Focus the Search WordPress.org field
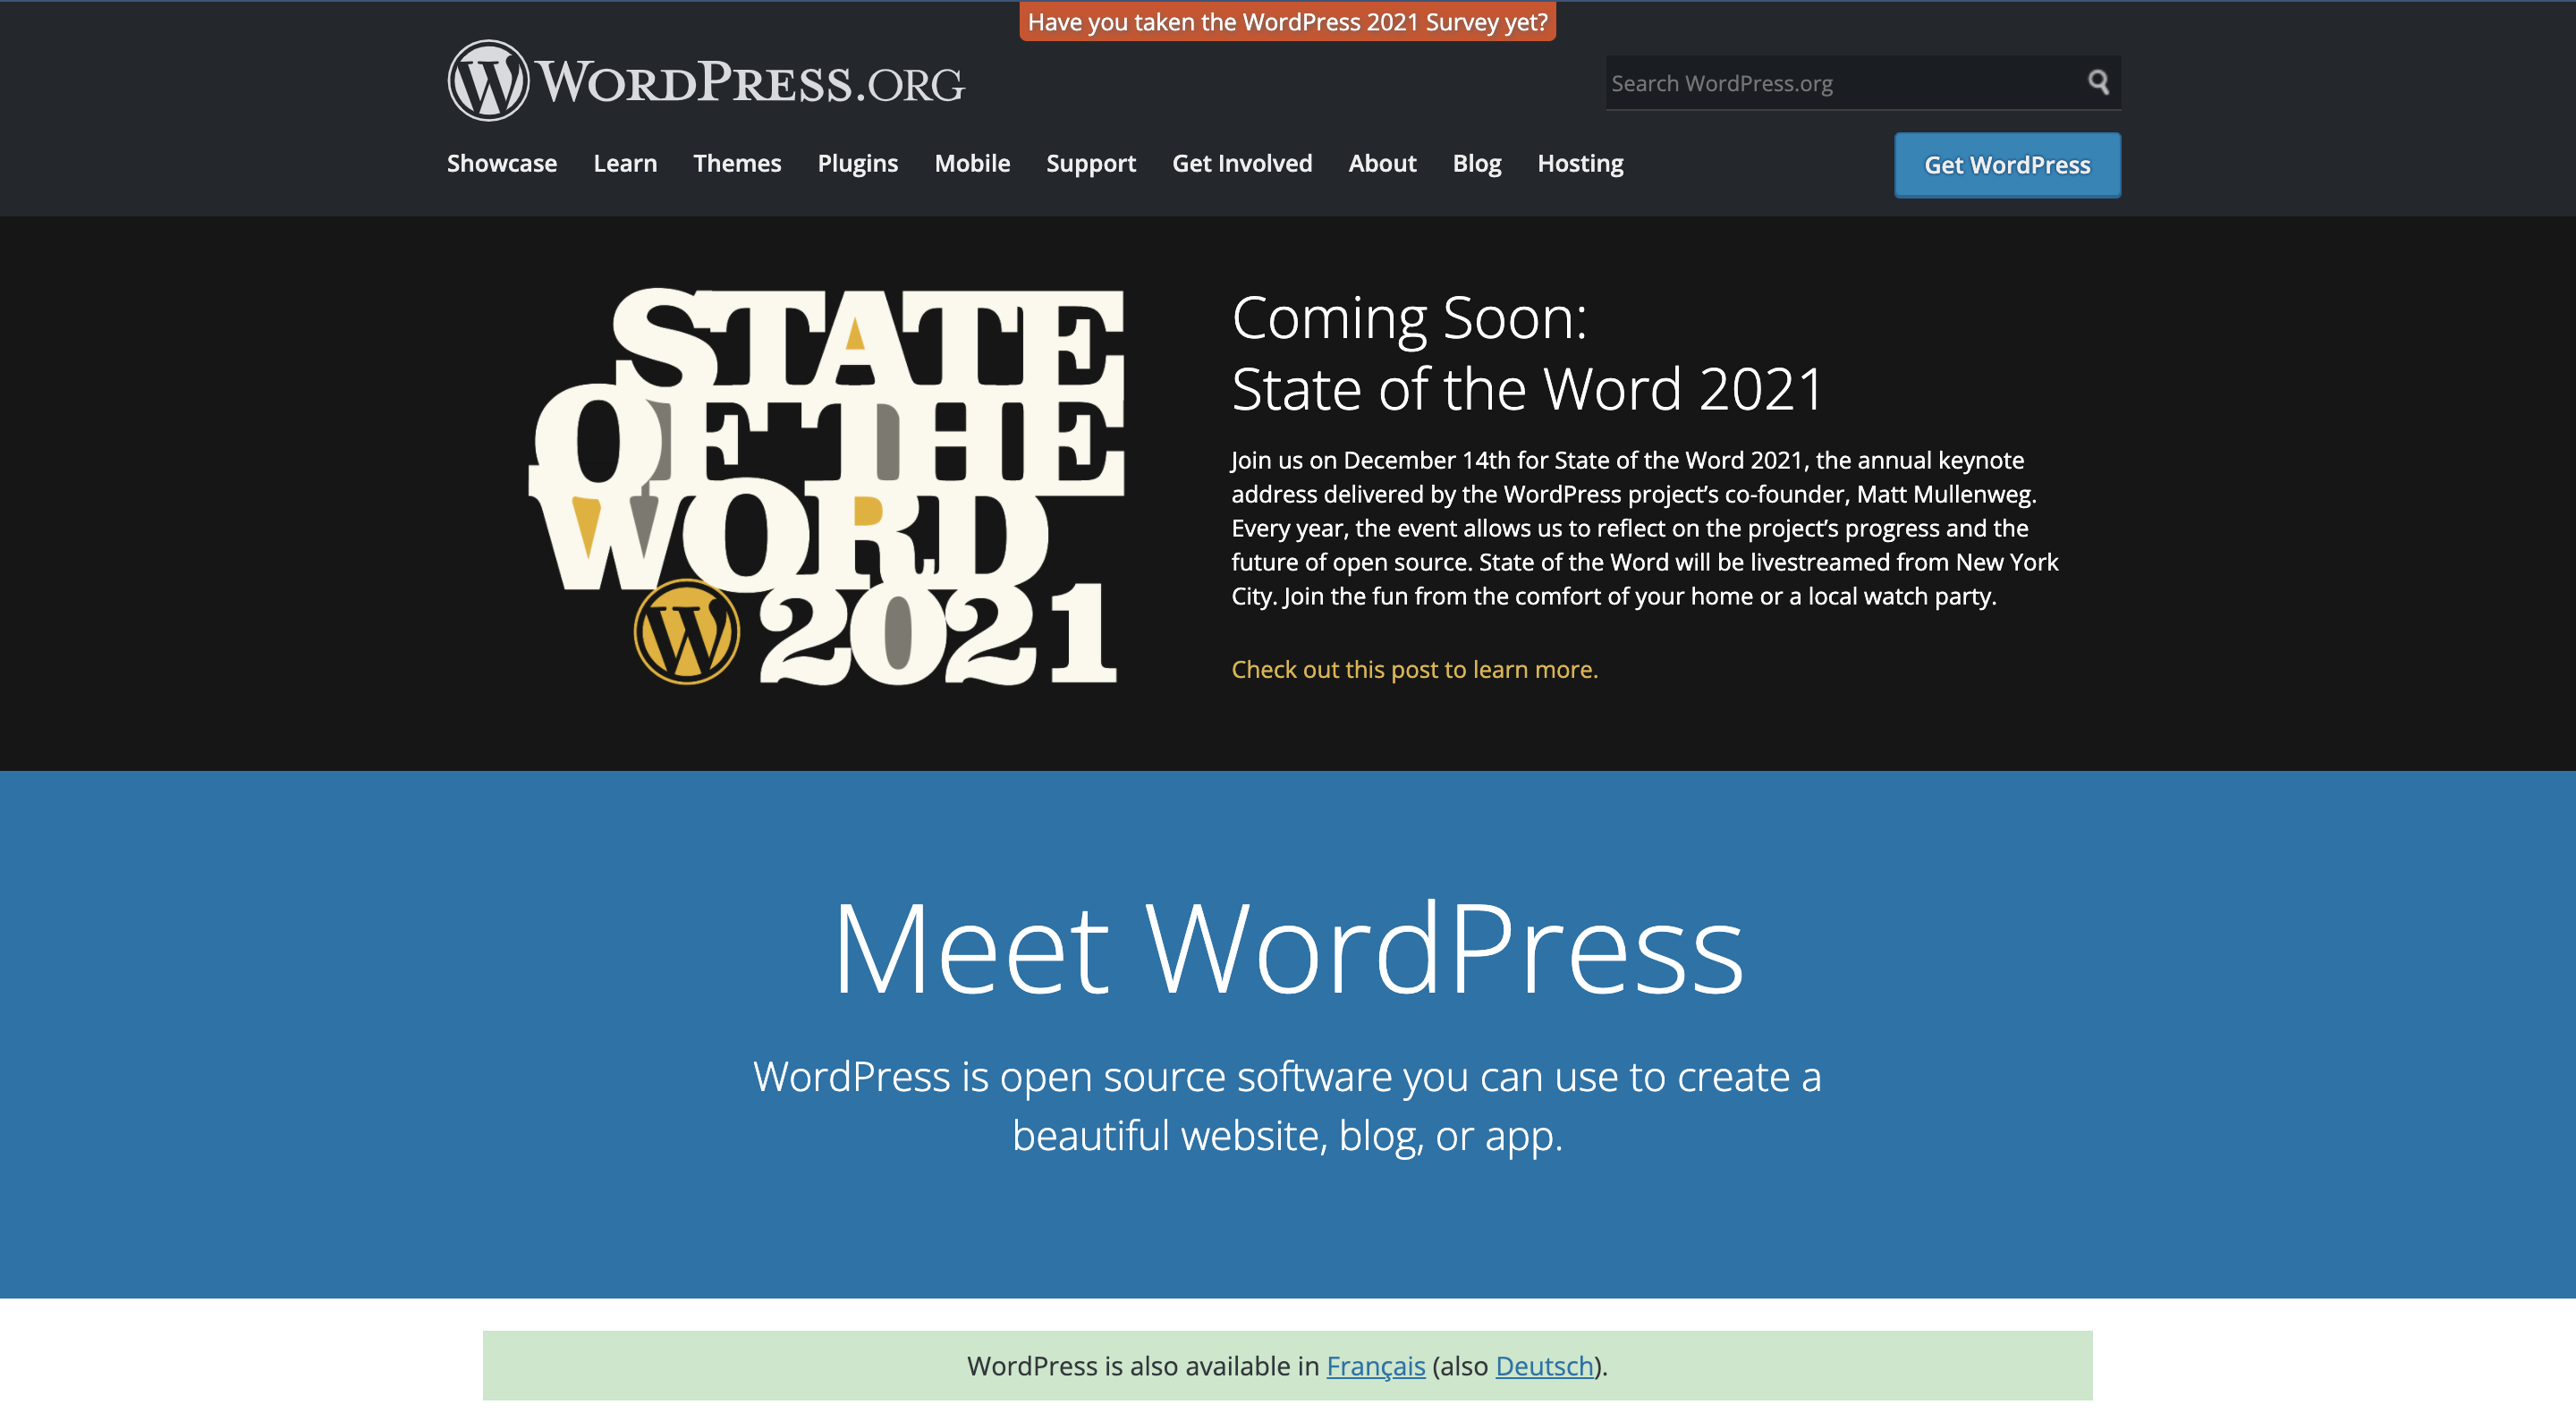 click(x=1840, y=83)
